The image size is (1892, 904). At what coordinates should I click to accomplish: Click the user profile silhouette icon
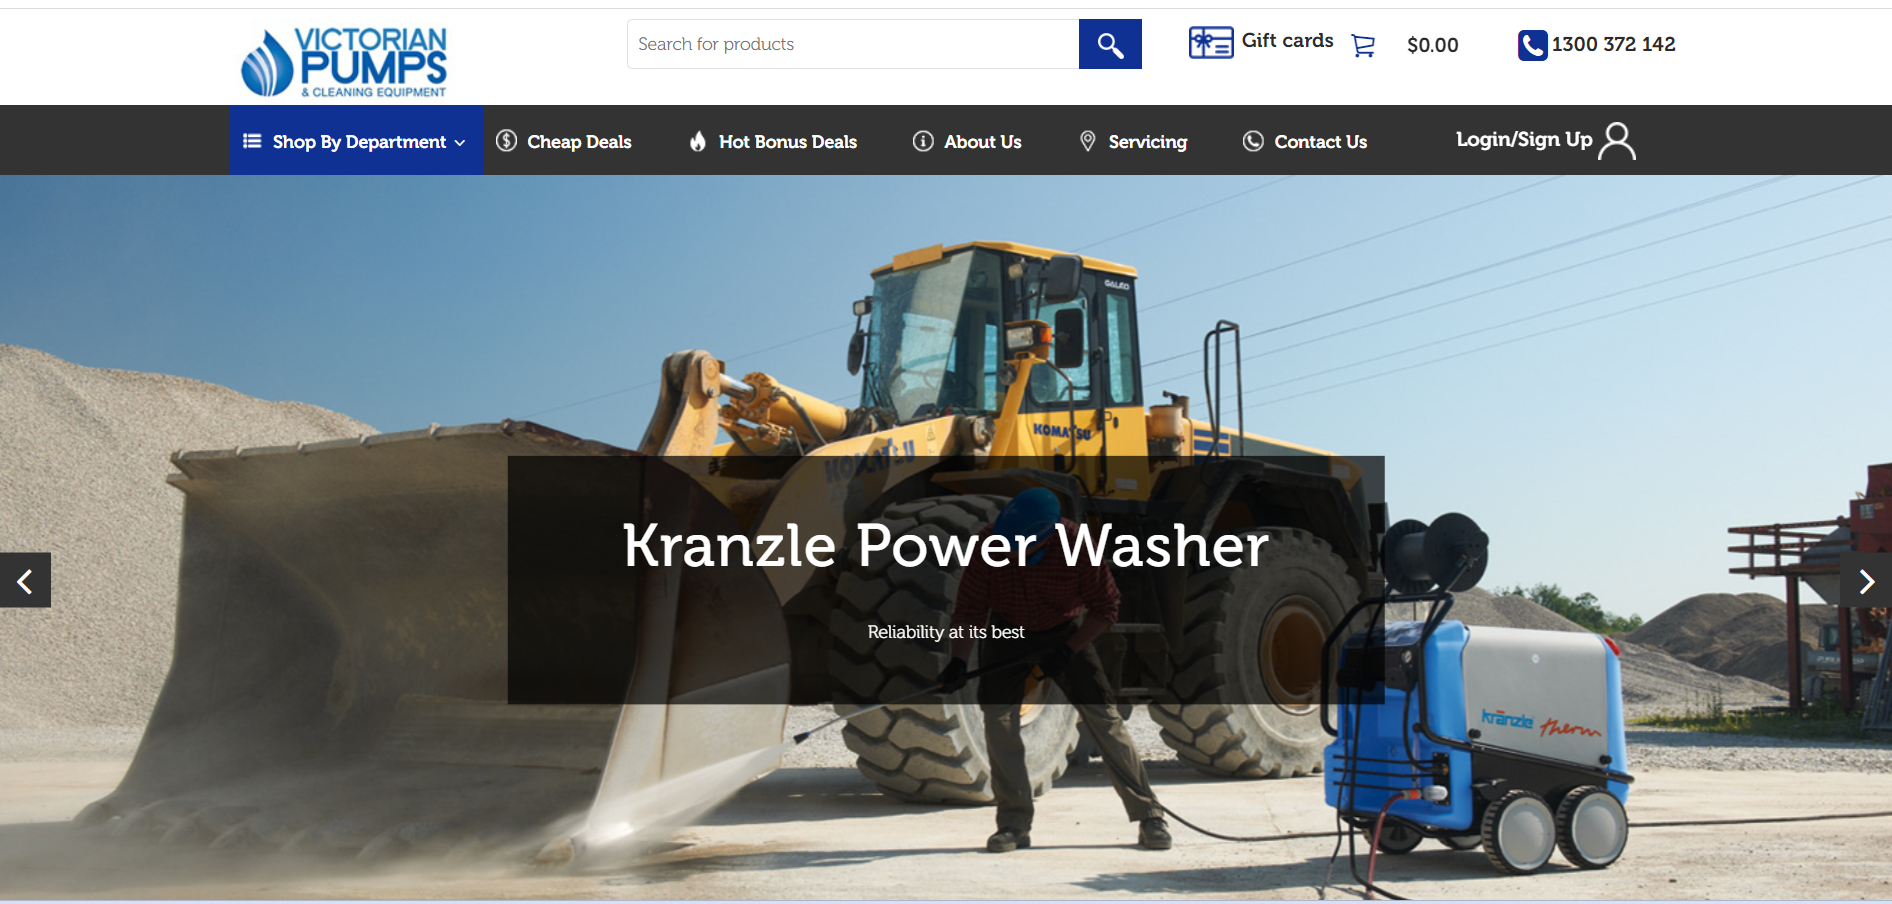click(1617, 141)
